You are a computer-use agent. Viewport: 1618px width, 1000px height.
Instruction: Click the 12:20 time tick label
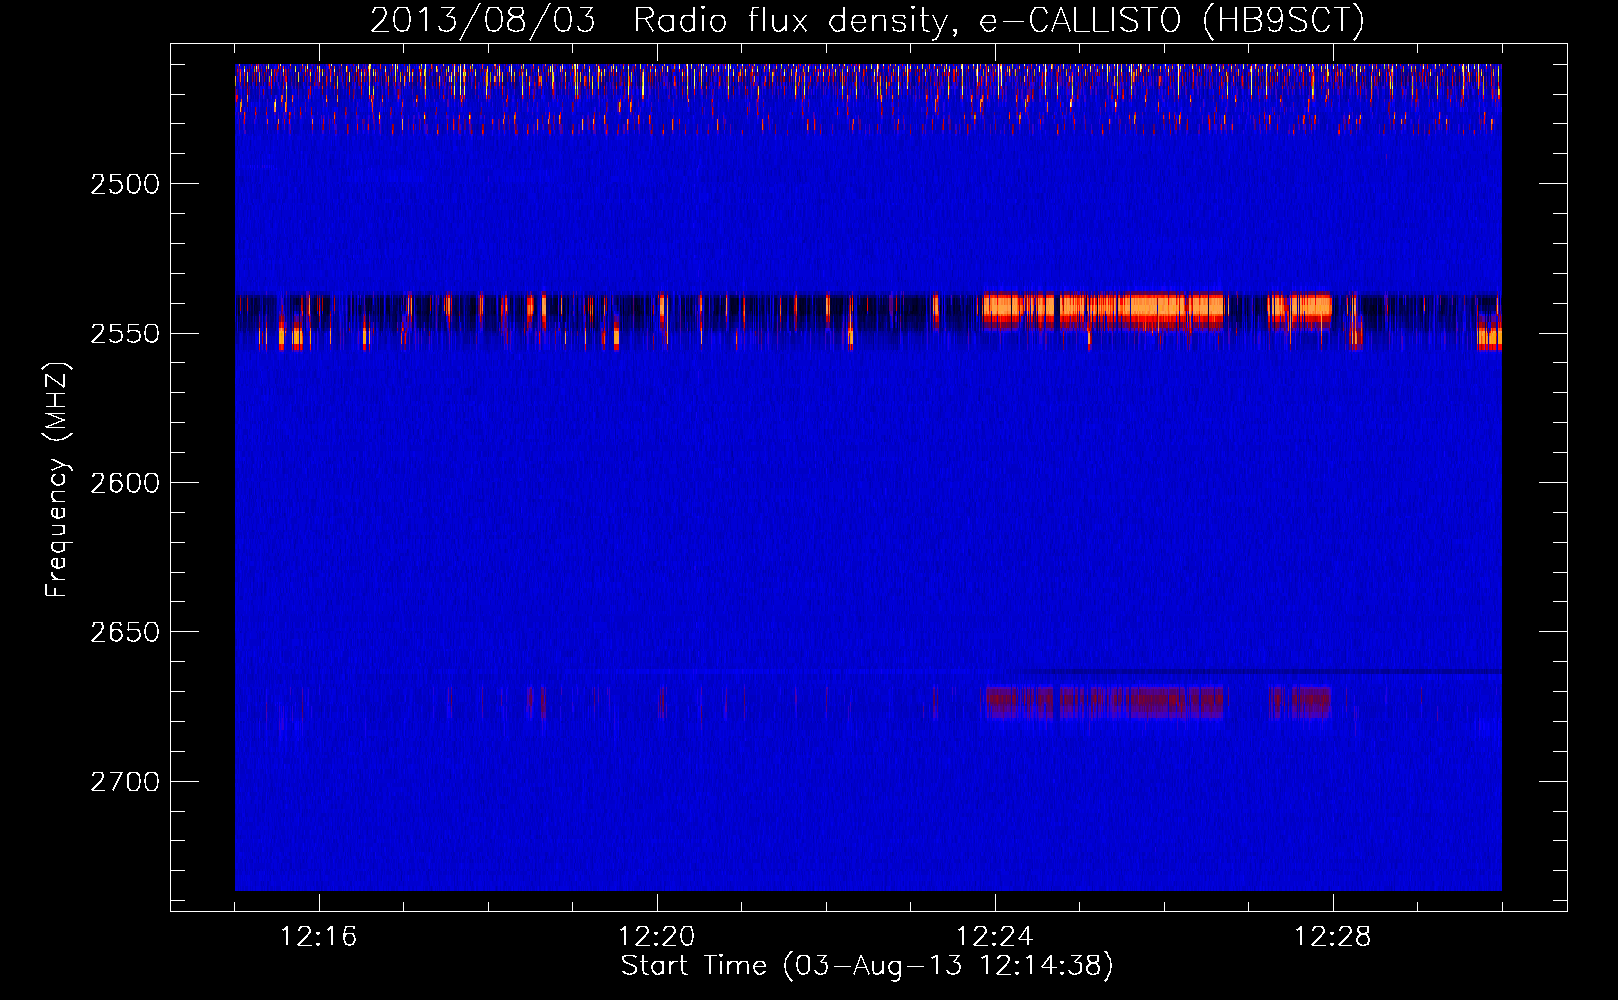pyautogui.click(x=657, y=937)
